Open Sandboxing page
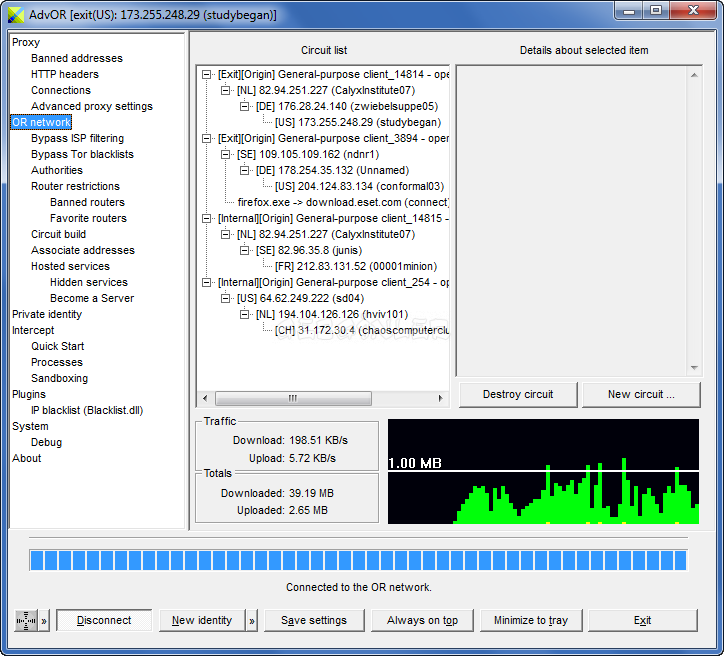The height and width of the screenshot is (656, 724). coord(59,379)
